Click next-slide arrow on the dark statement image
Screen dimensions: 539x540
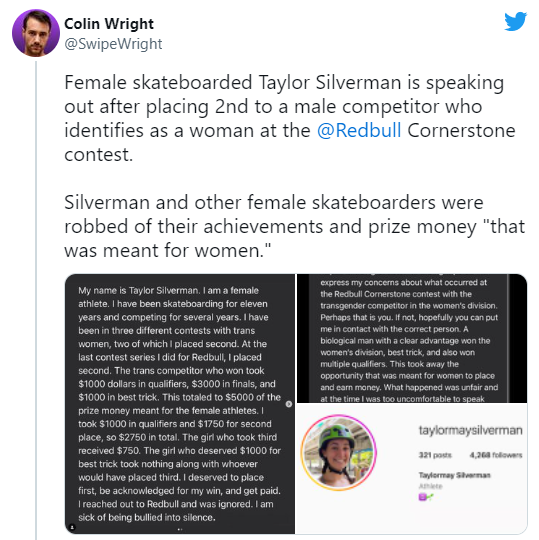[289, 404]
